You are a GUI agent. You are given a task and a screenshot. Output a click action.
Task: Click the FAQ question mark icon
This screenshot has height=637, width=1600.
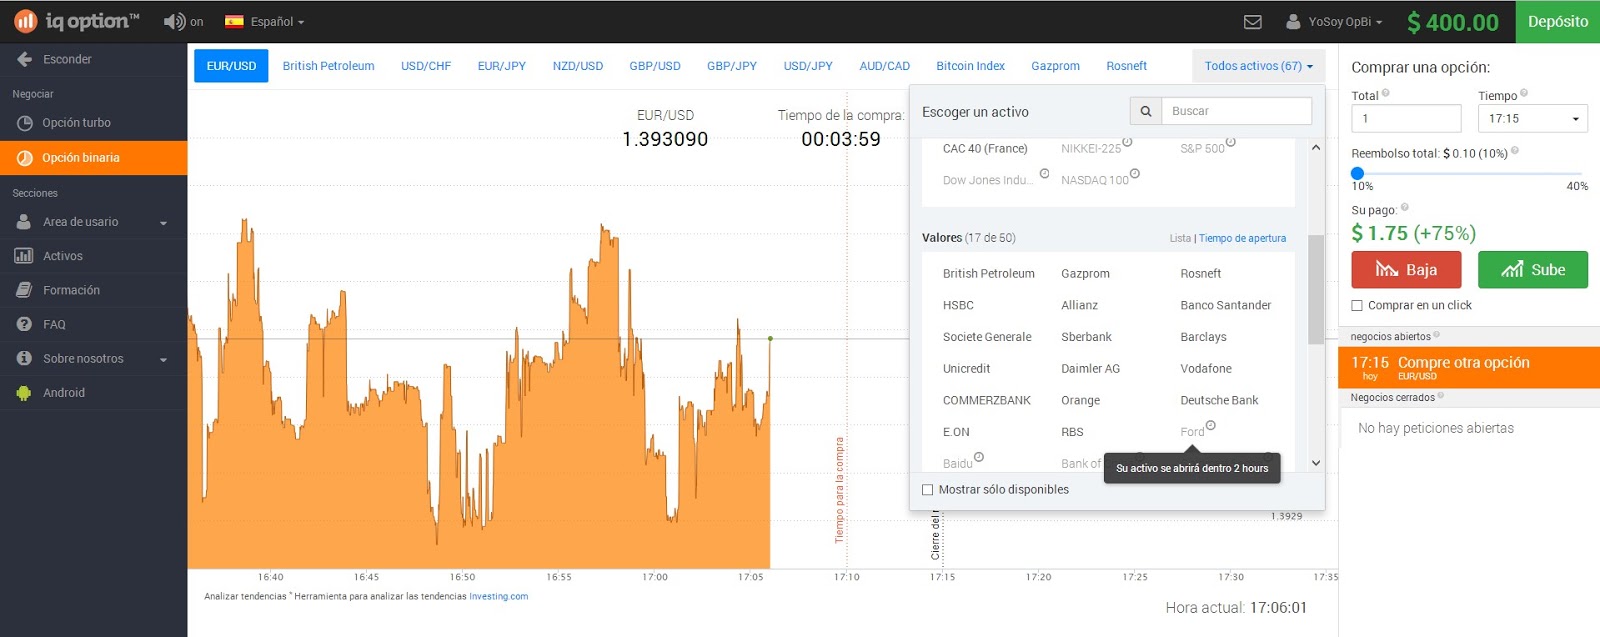24,324
